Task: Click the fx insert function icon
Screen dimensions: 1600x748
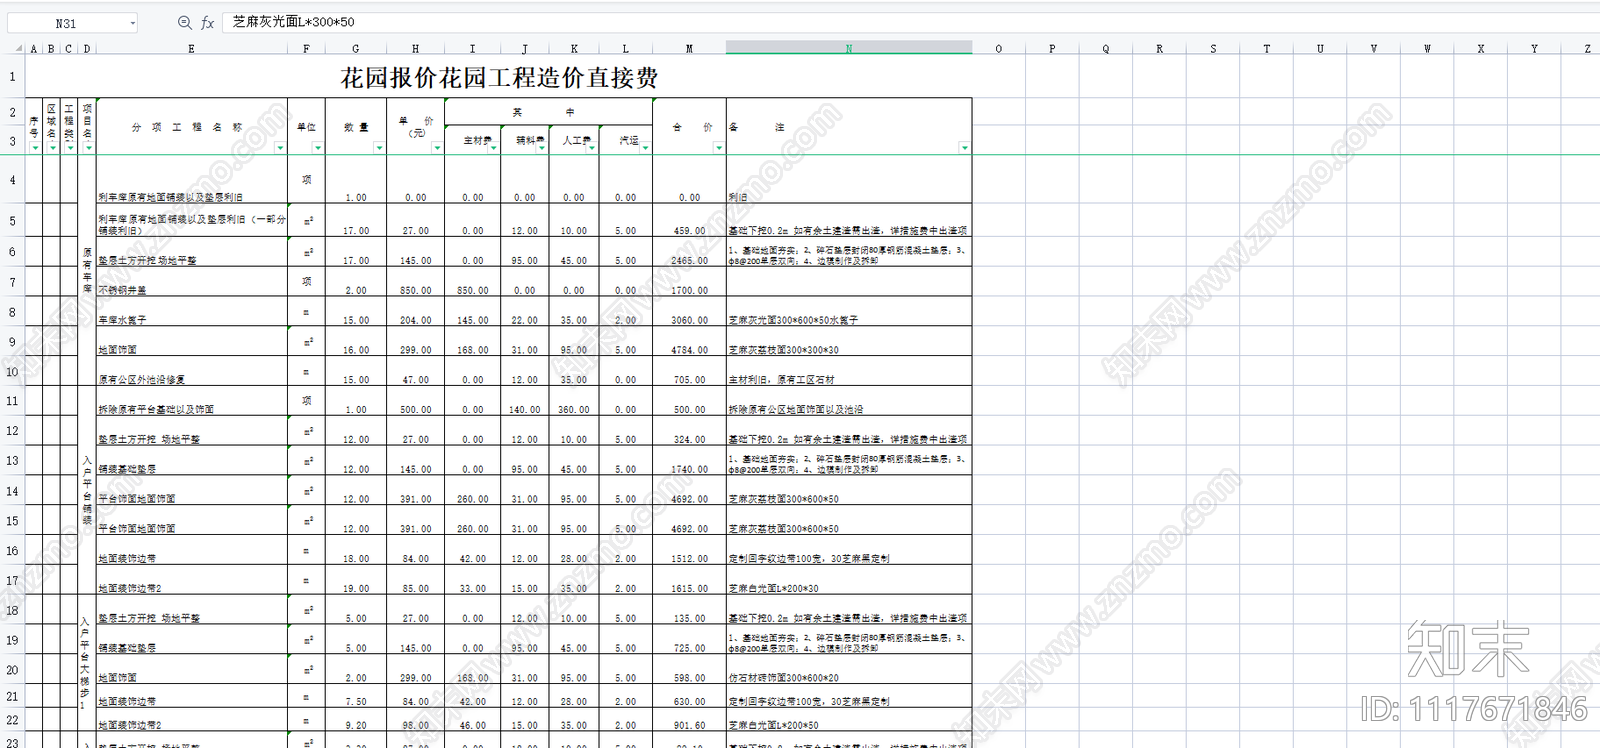Action: pos(207,22)
